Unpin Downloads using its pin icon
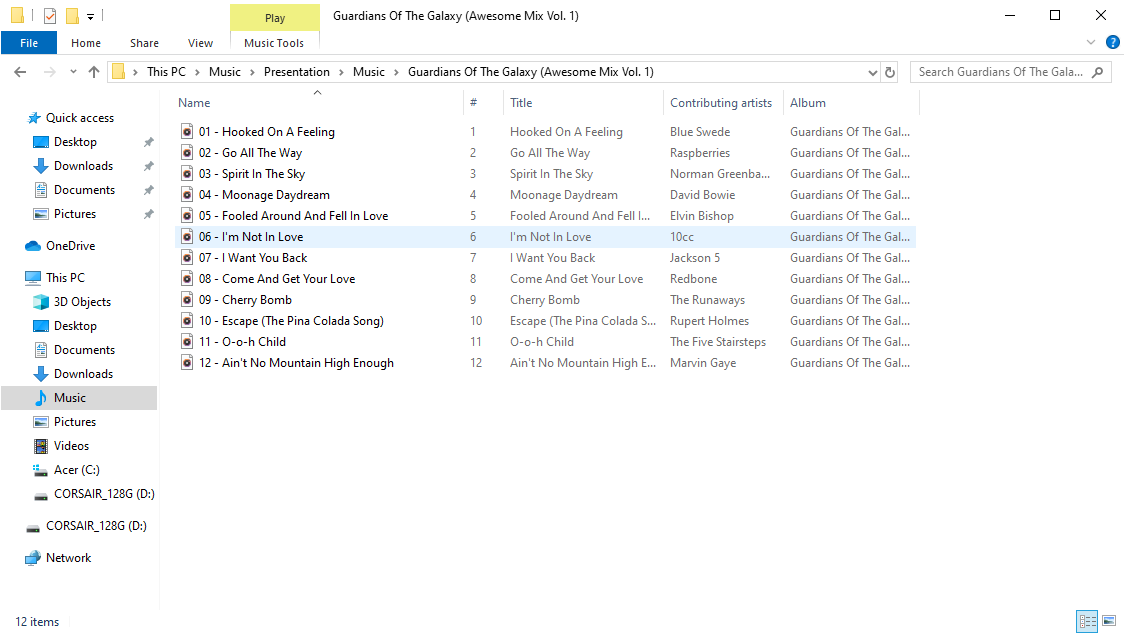1125x634 pixels. [149, 166]
